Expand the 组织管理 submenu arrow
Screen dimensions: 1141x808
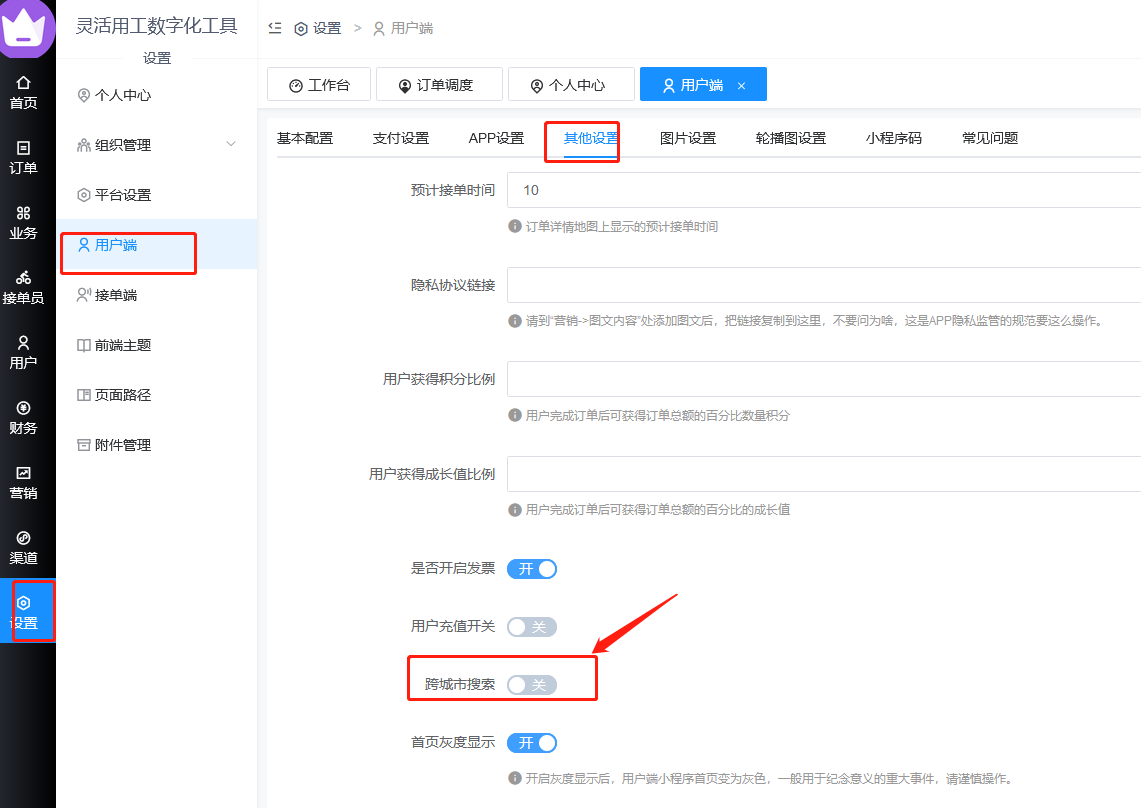click(x=231, y=144)
